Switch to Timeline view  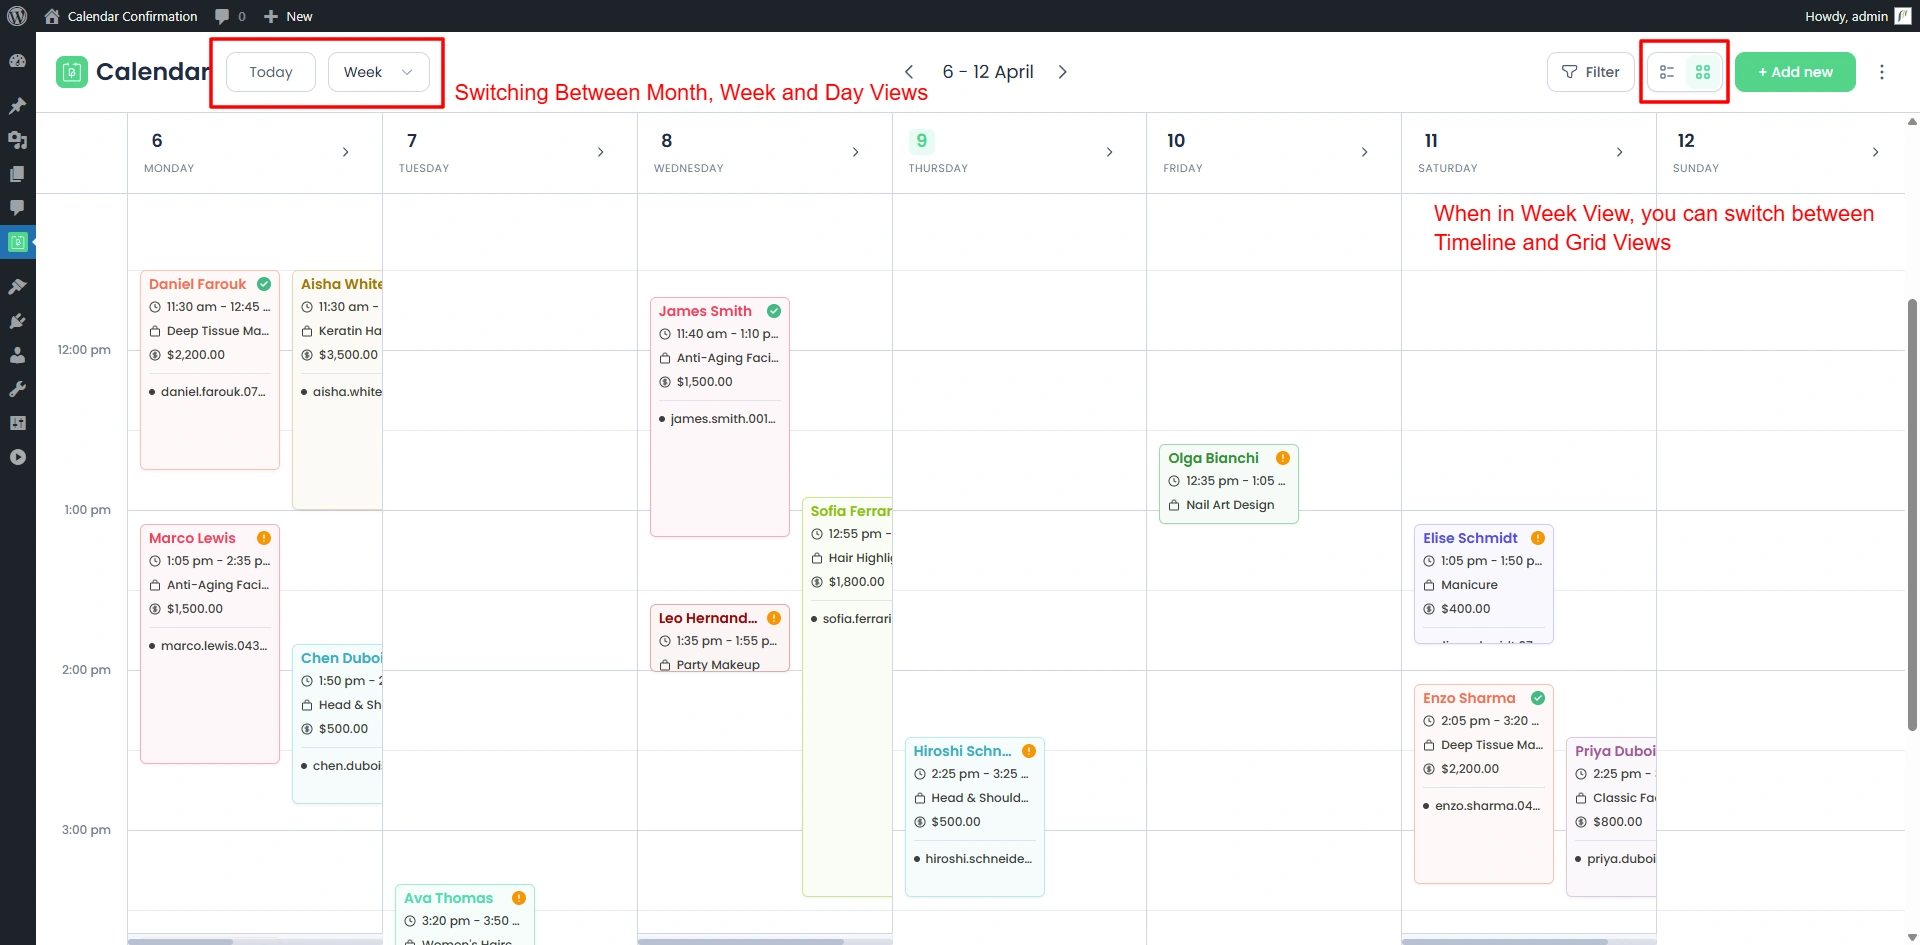(1667, 71)
